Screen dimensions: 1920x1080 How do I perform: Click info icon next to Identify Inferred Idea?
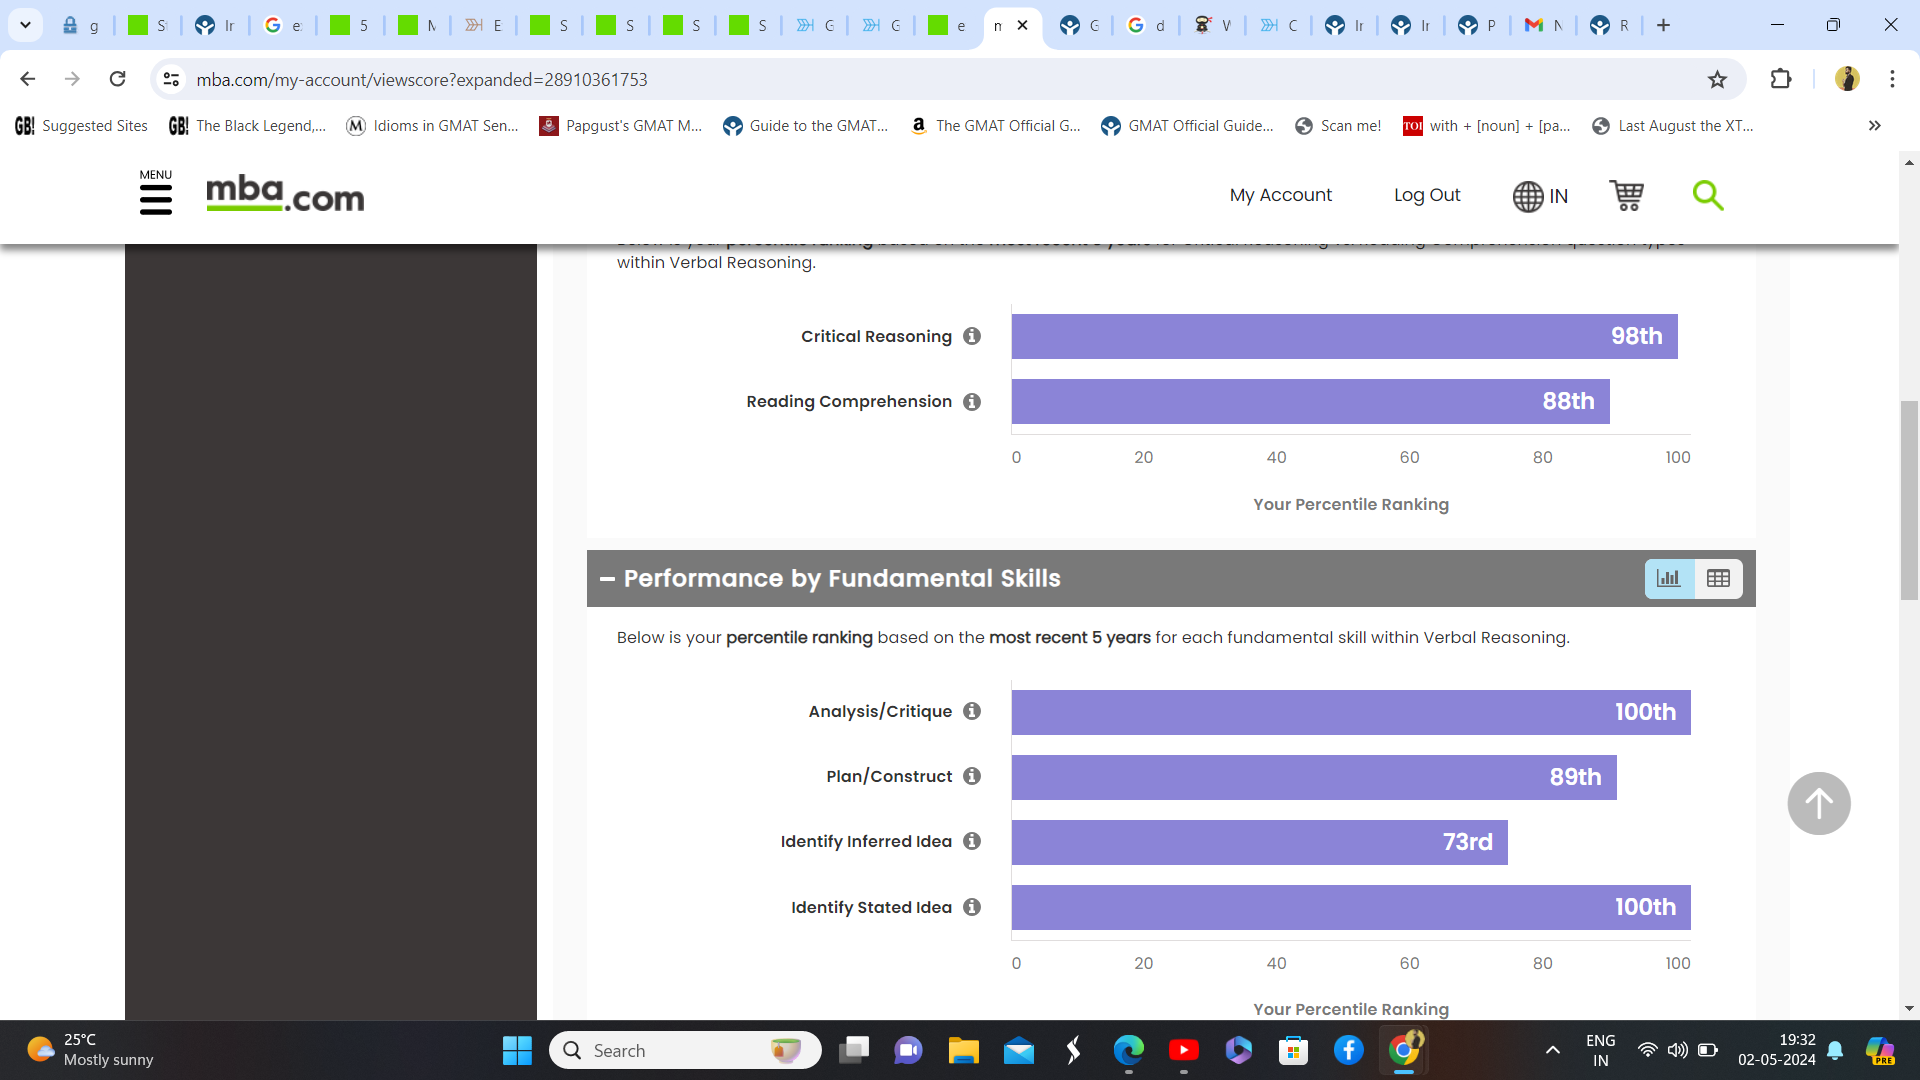click(x=972, y=842)
